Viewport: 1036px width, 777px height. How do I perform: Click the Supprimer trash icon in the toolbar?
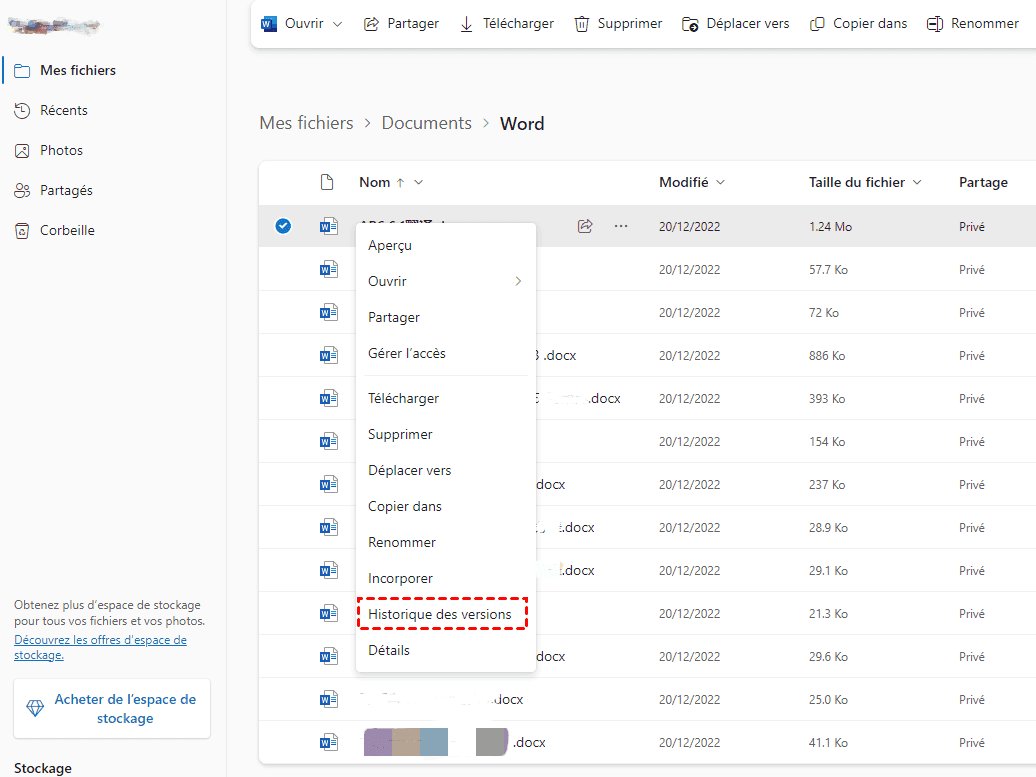[x=581, y=24]
